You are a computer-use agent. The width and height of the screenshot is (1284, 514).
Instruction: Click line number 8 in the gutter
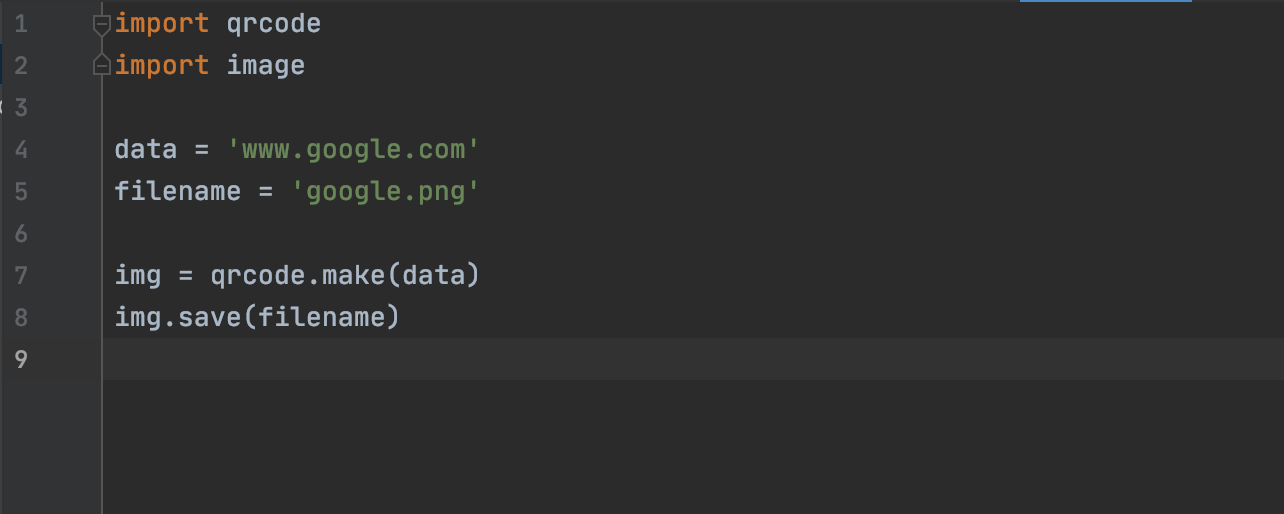pyautogui.click(x=21, y=318)
